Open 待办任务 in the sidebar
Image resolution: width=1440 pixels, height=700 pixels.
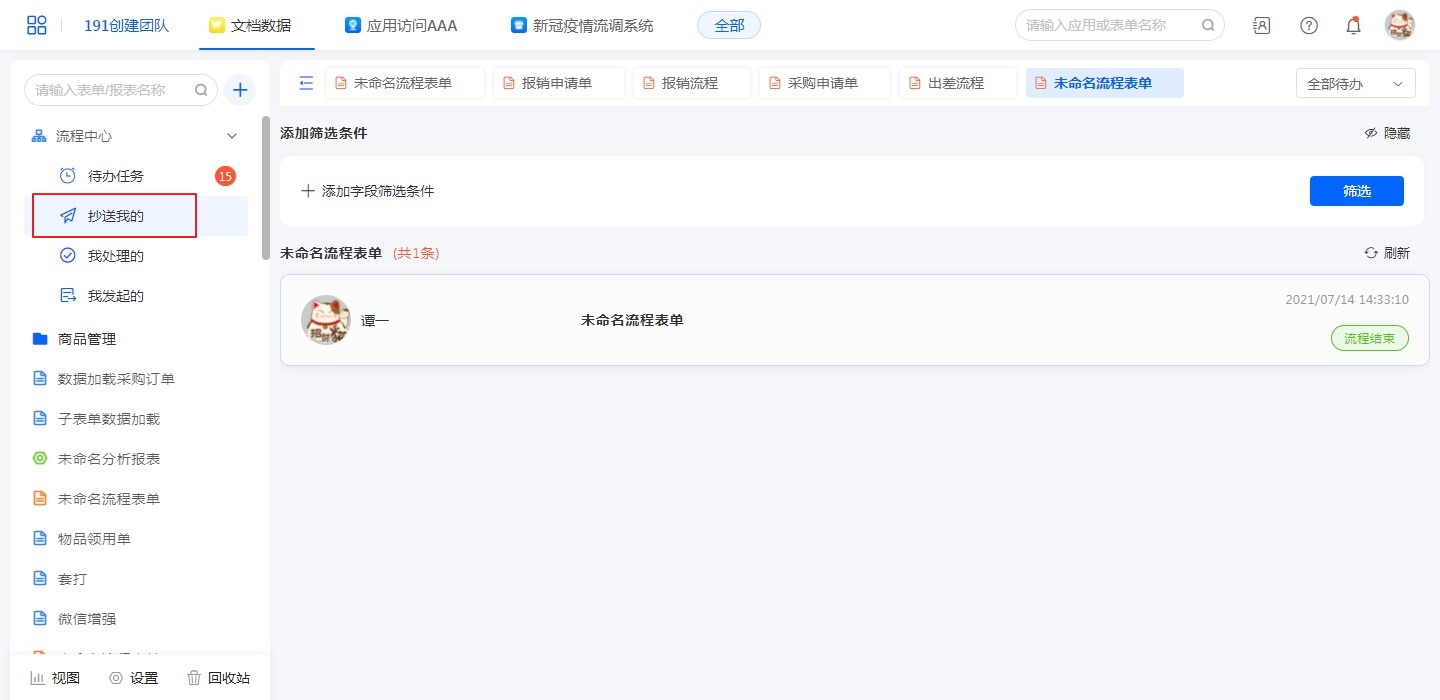(x=115, y=176)
